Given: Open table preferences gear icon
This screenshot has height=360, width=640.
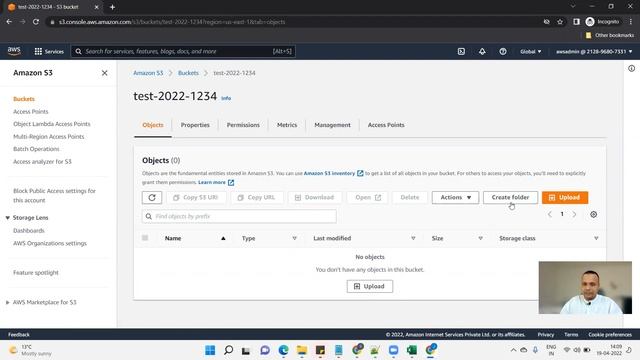Looking at the screenshot, I should [x=593, y=214].
